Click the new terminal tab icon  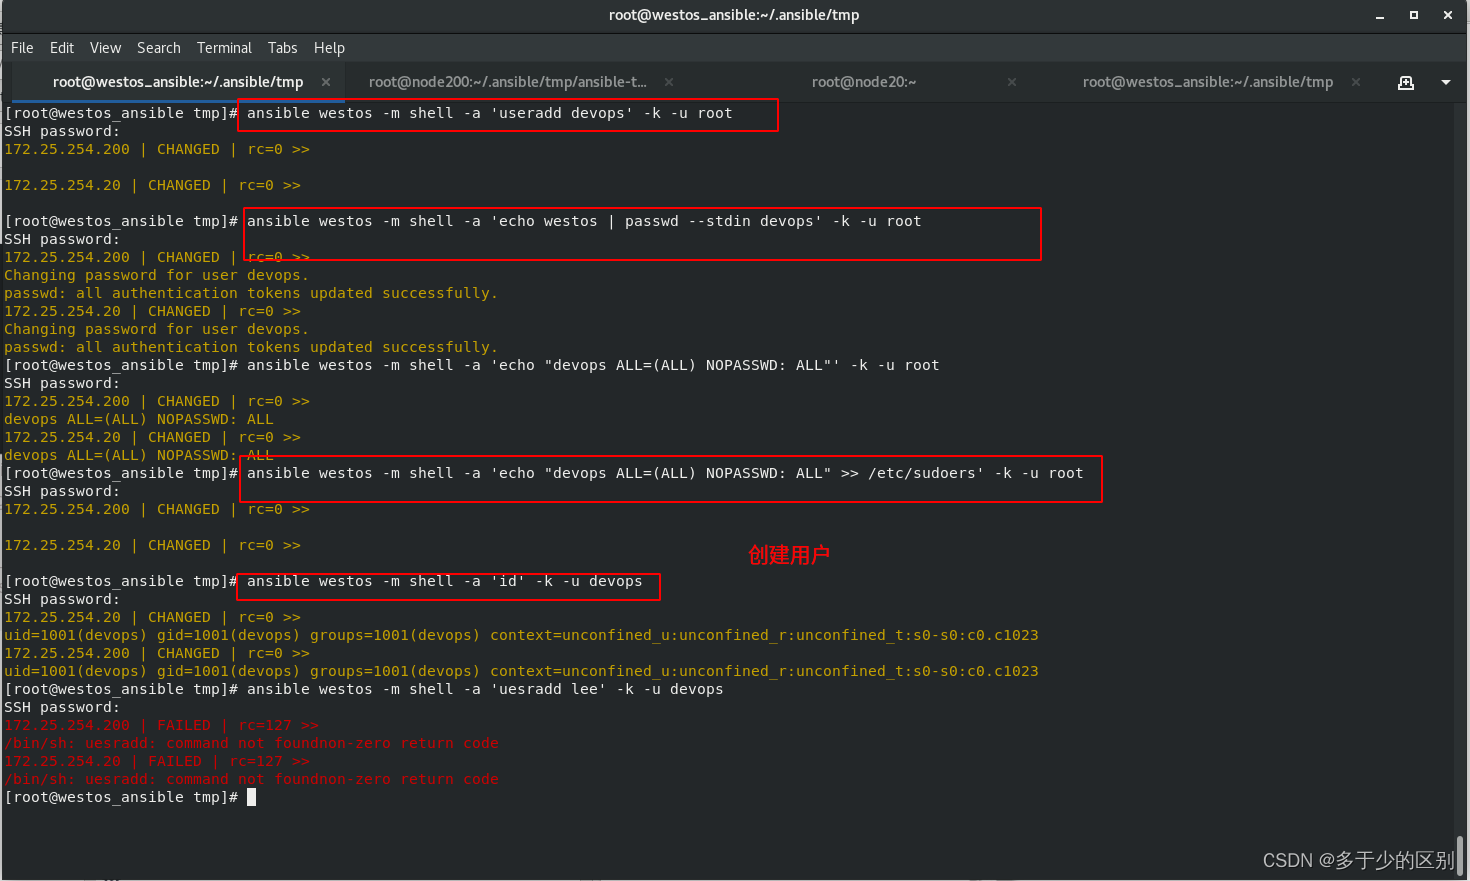click(x=1406, y=82)
